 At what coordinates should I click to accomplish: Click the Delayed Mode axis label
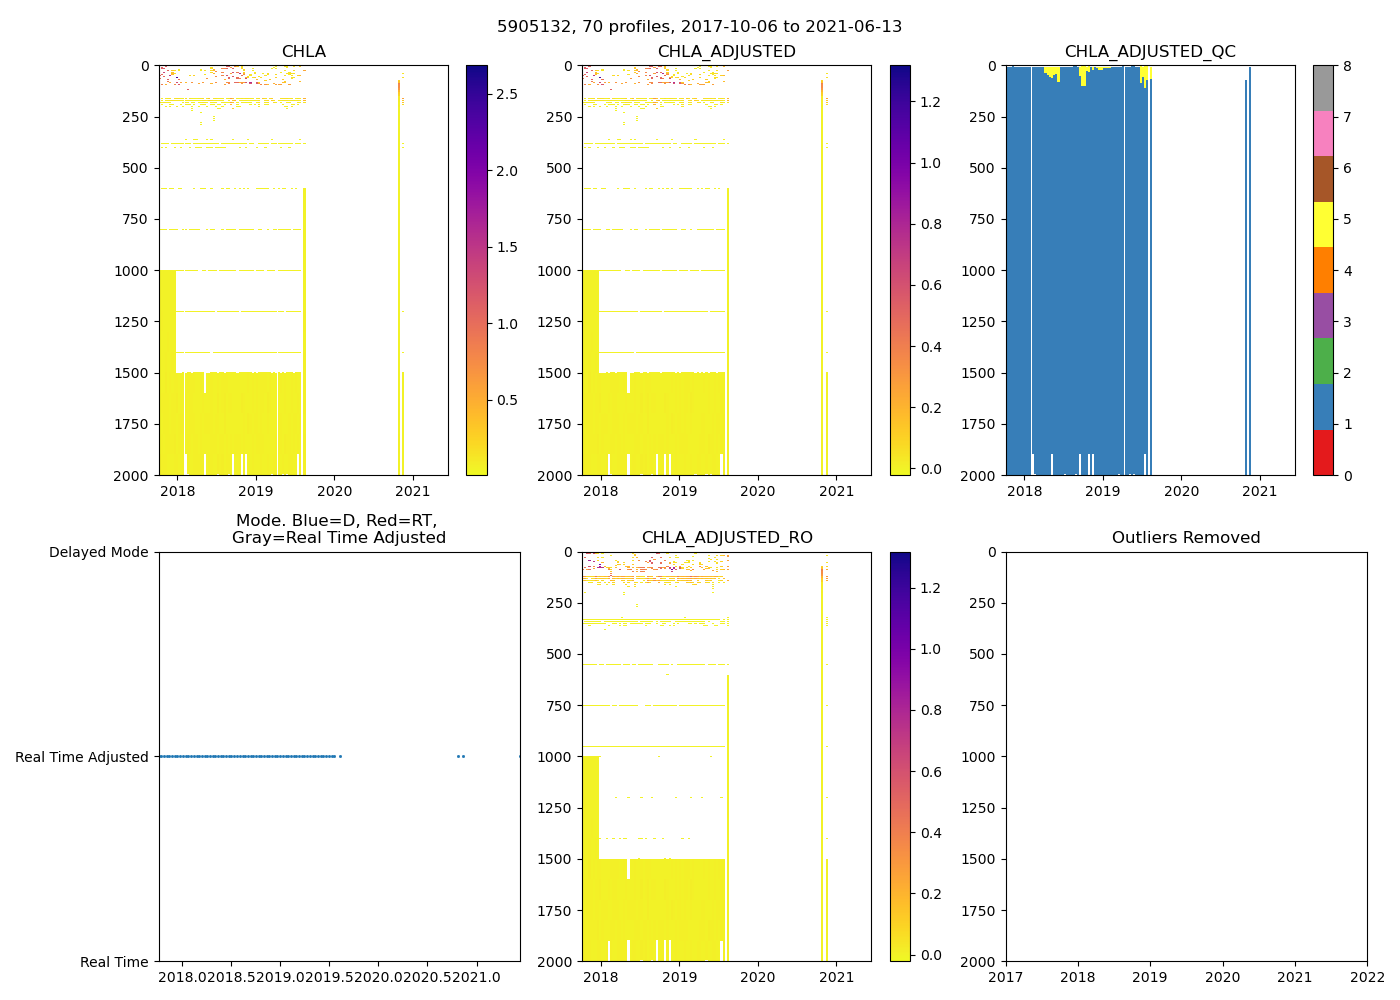coord(98,552)
